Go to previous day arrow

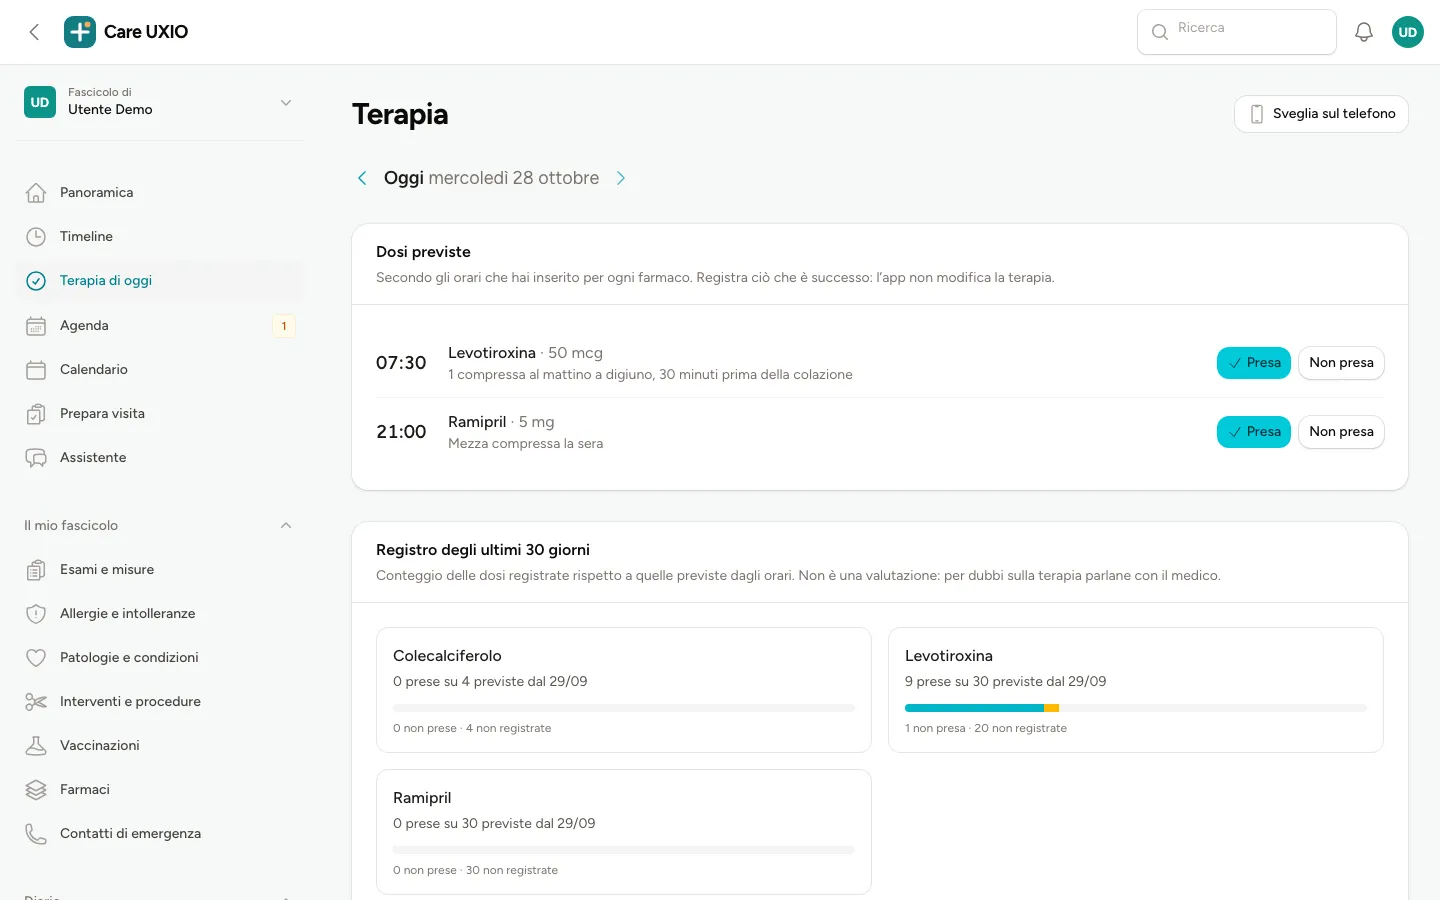(362, 178)
